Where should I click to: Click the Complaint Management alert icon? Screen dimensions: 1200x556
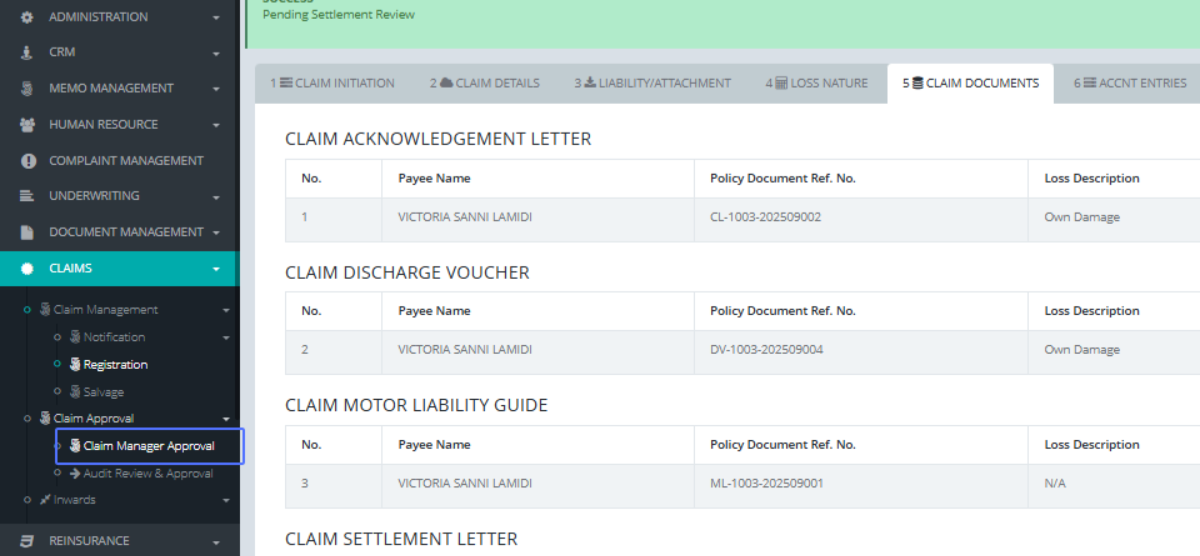[x=27, y=160]
